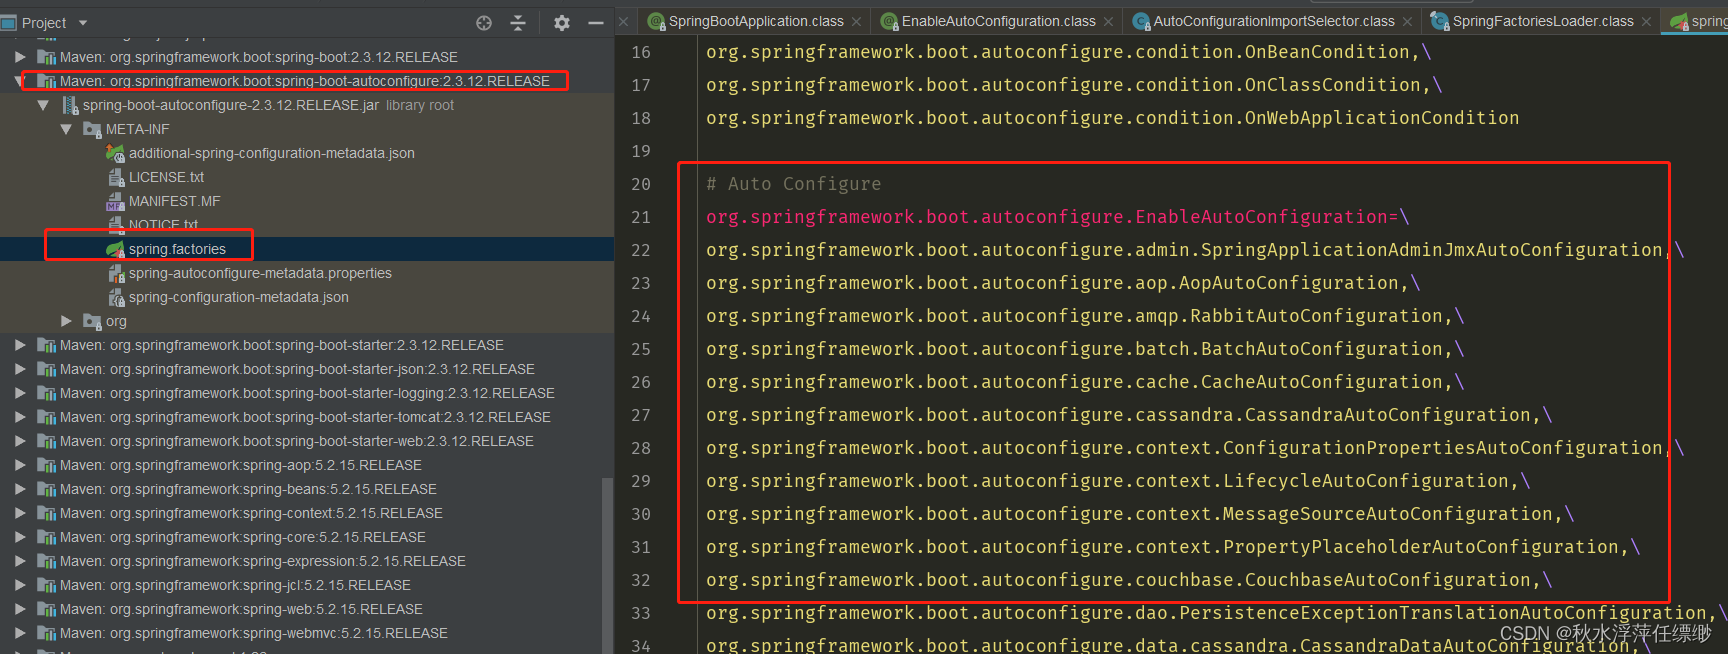The height and width of the screenshot is (654, 1728).
Task: Open Project panel settings gear
Action: [562, 22]
